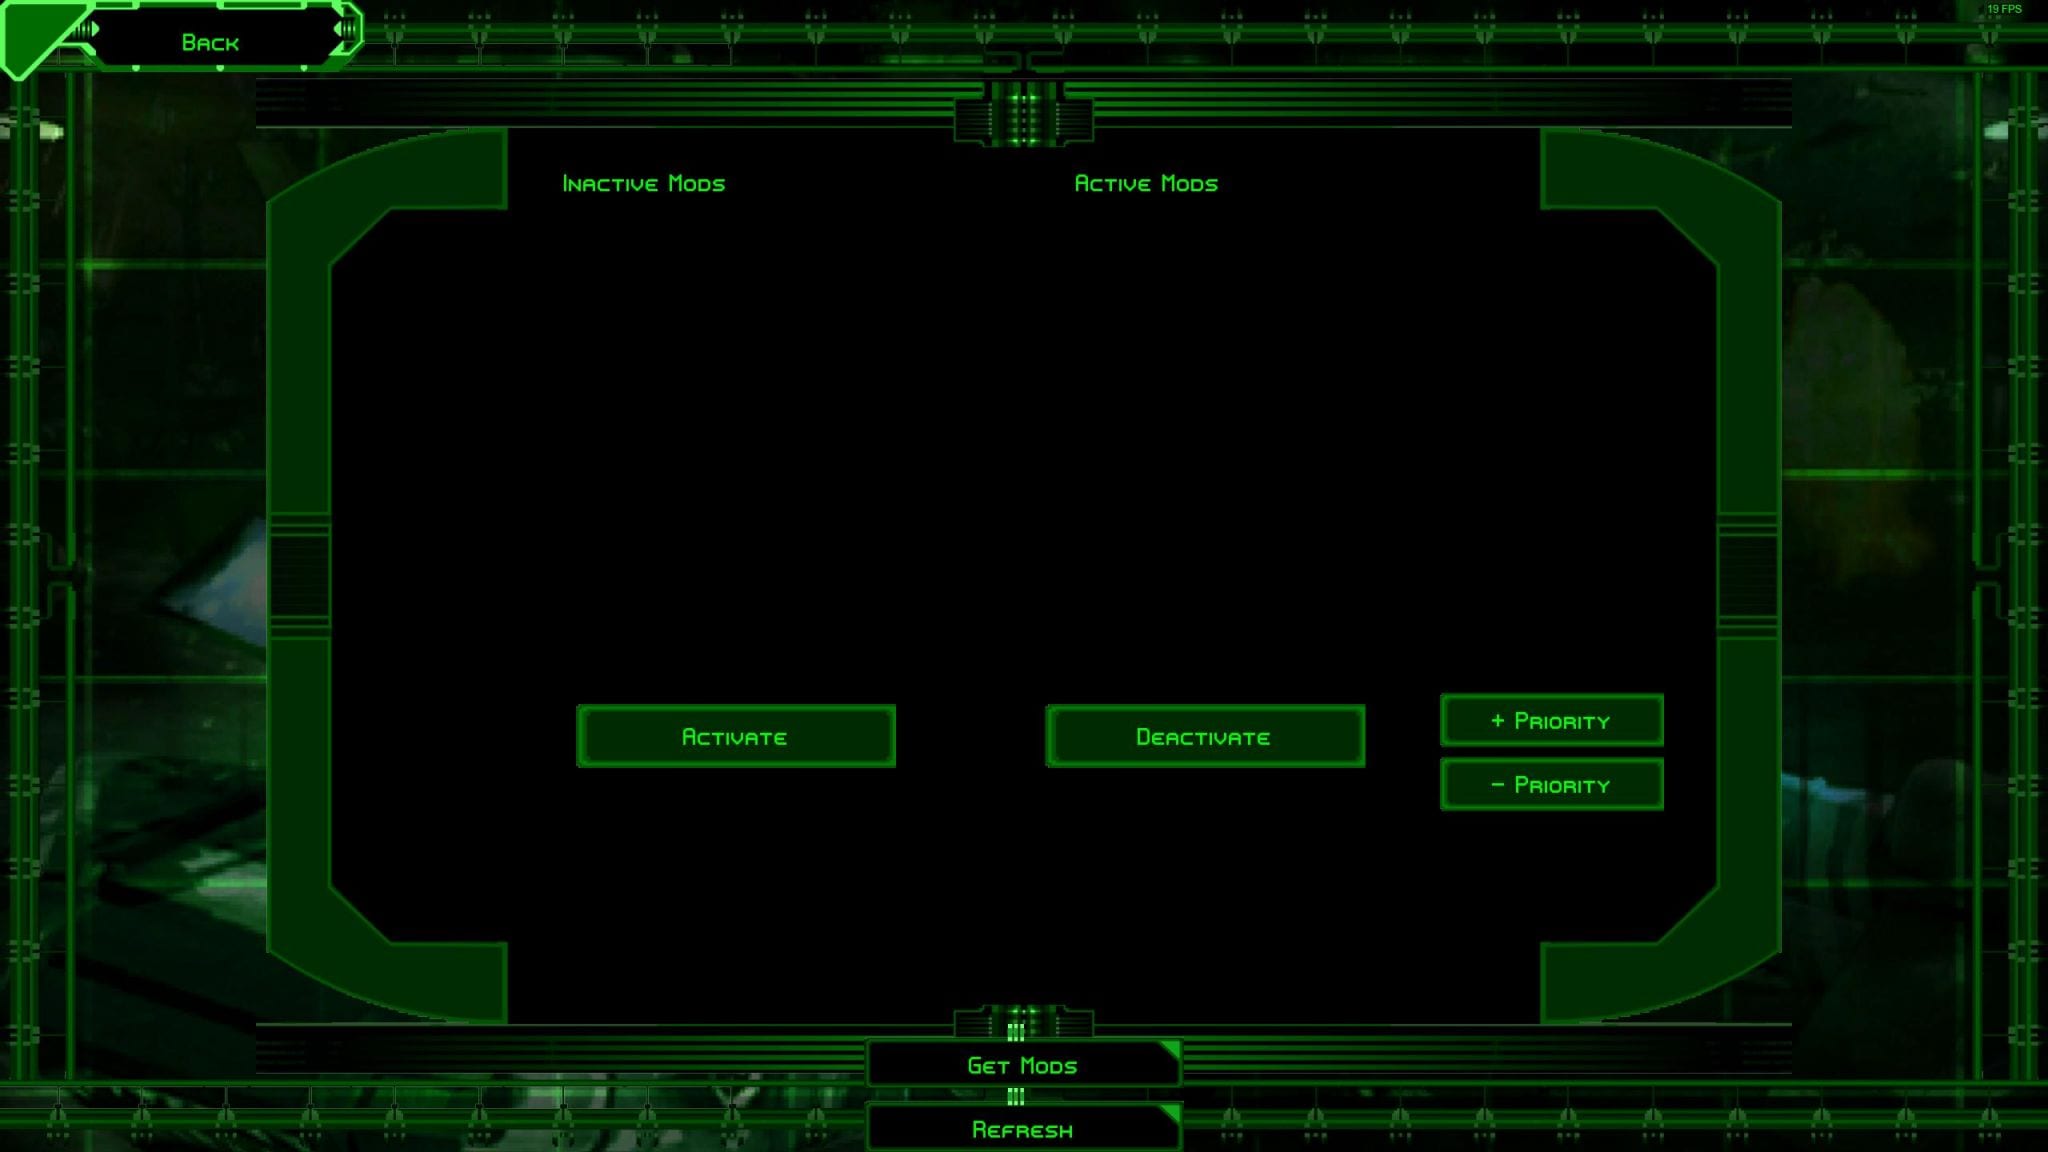Click the corner triangle on Refresh

tap(1170, 1113)
